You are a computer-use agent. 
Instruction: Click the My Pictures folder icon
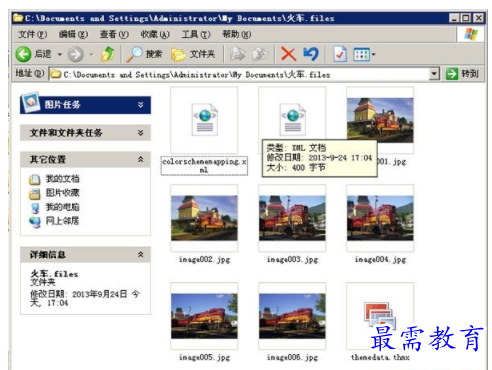(34, 193)
